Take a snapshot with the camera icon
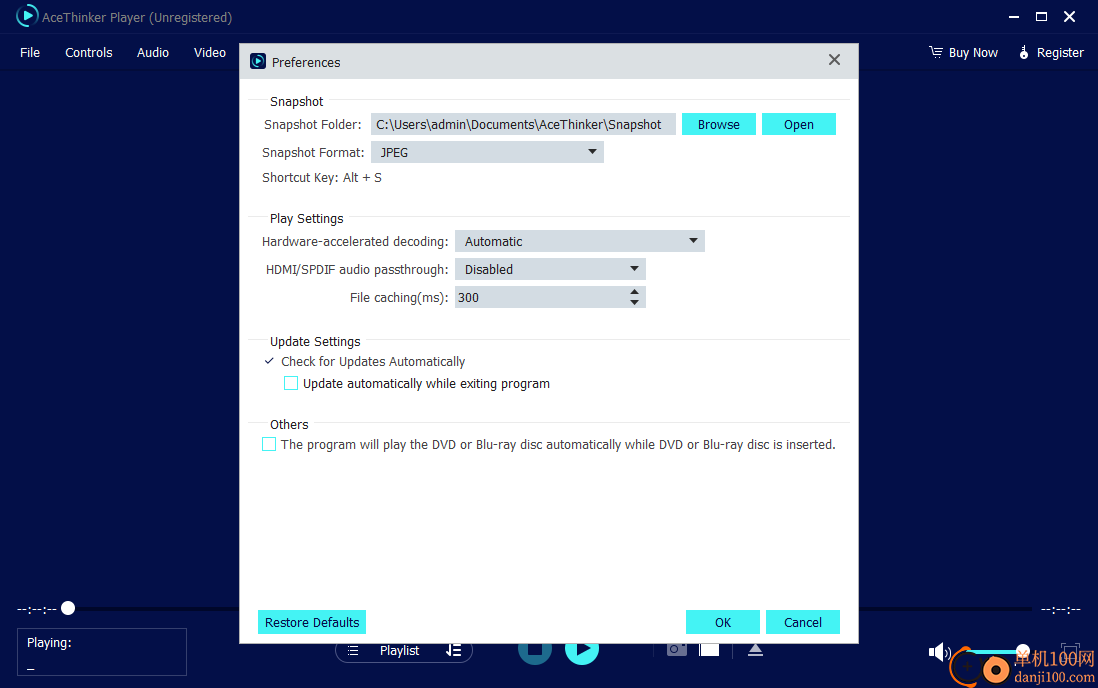The image size is (1098, 688). tap(676, 650)
